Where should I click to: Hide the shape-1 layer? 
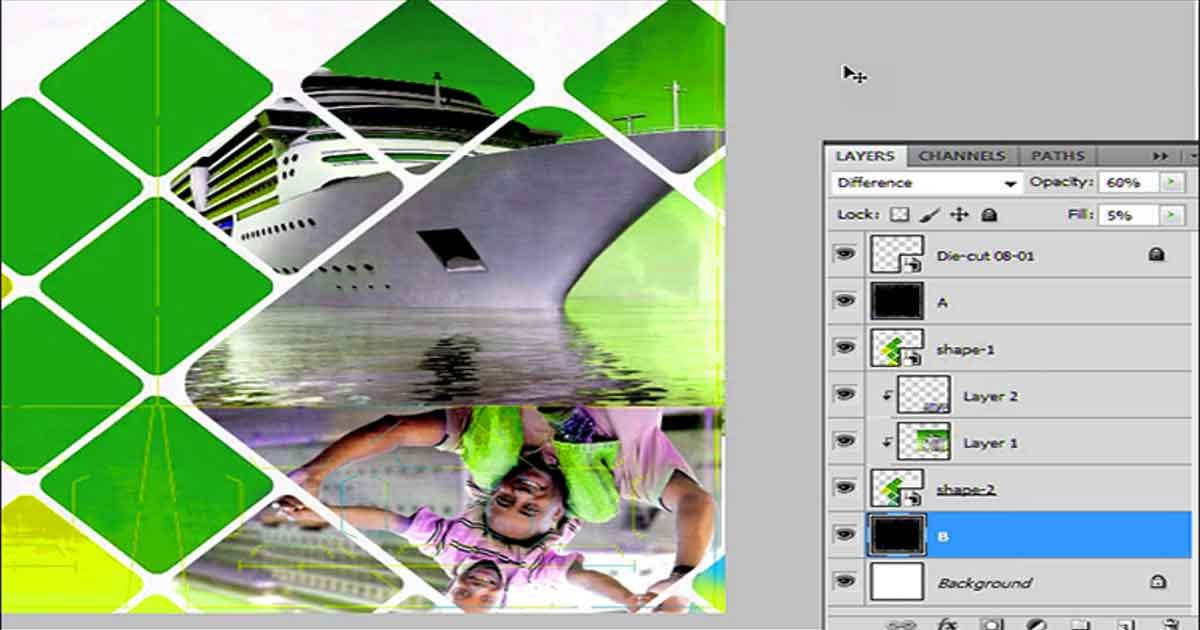tap(845, 348)
